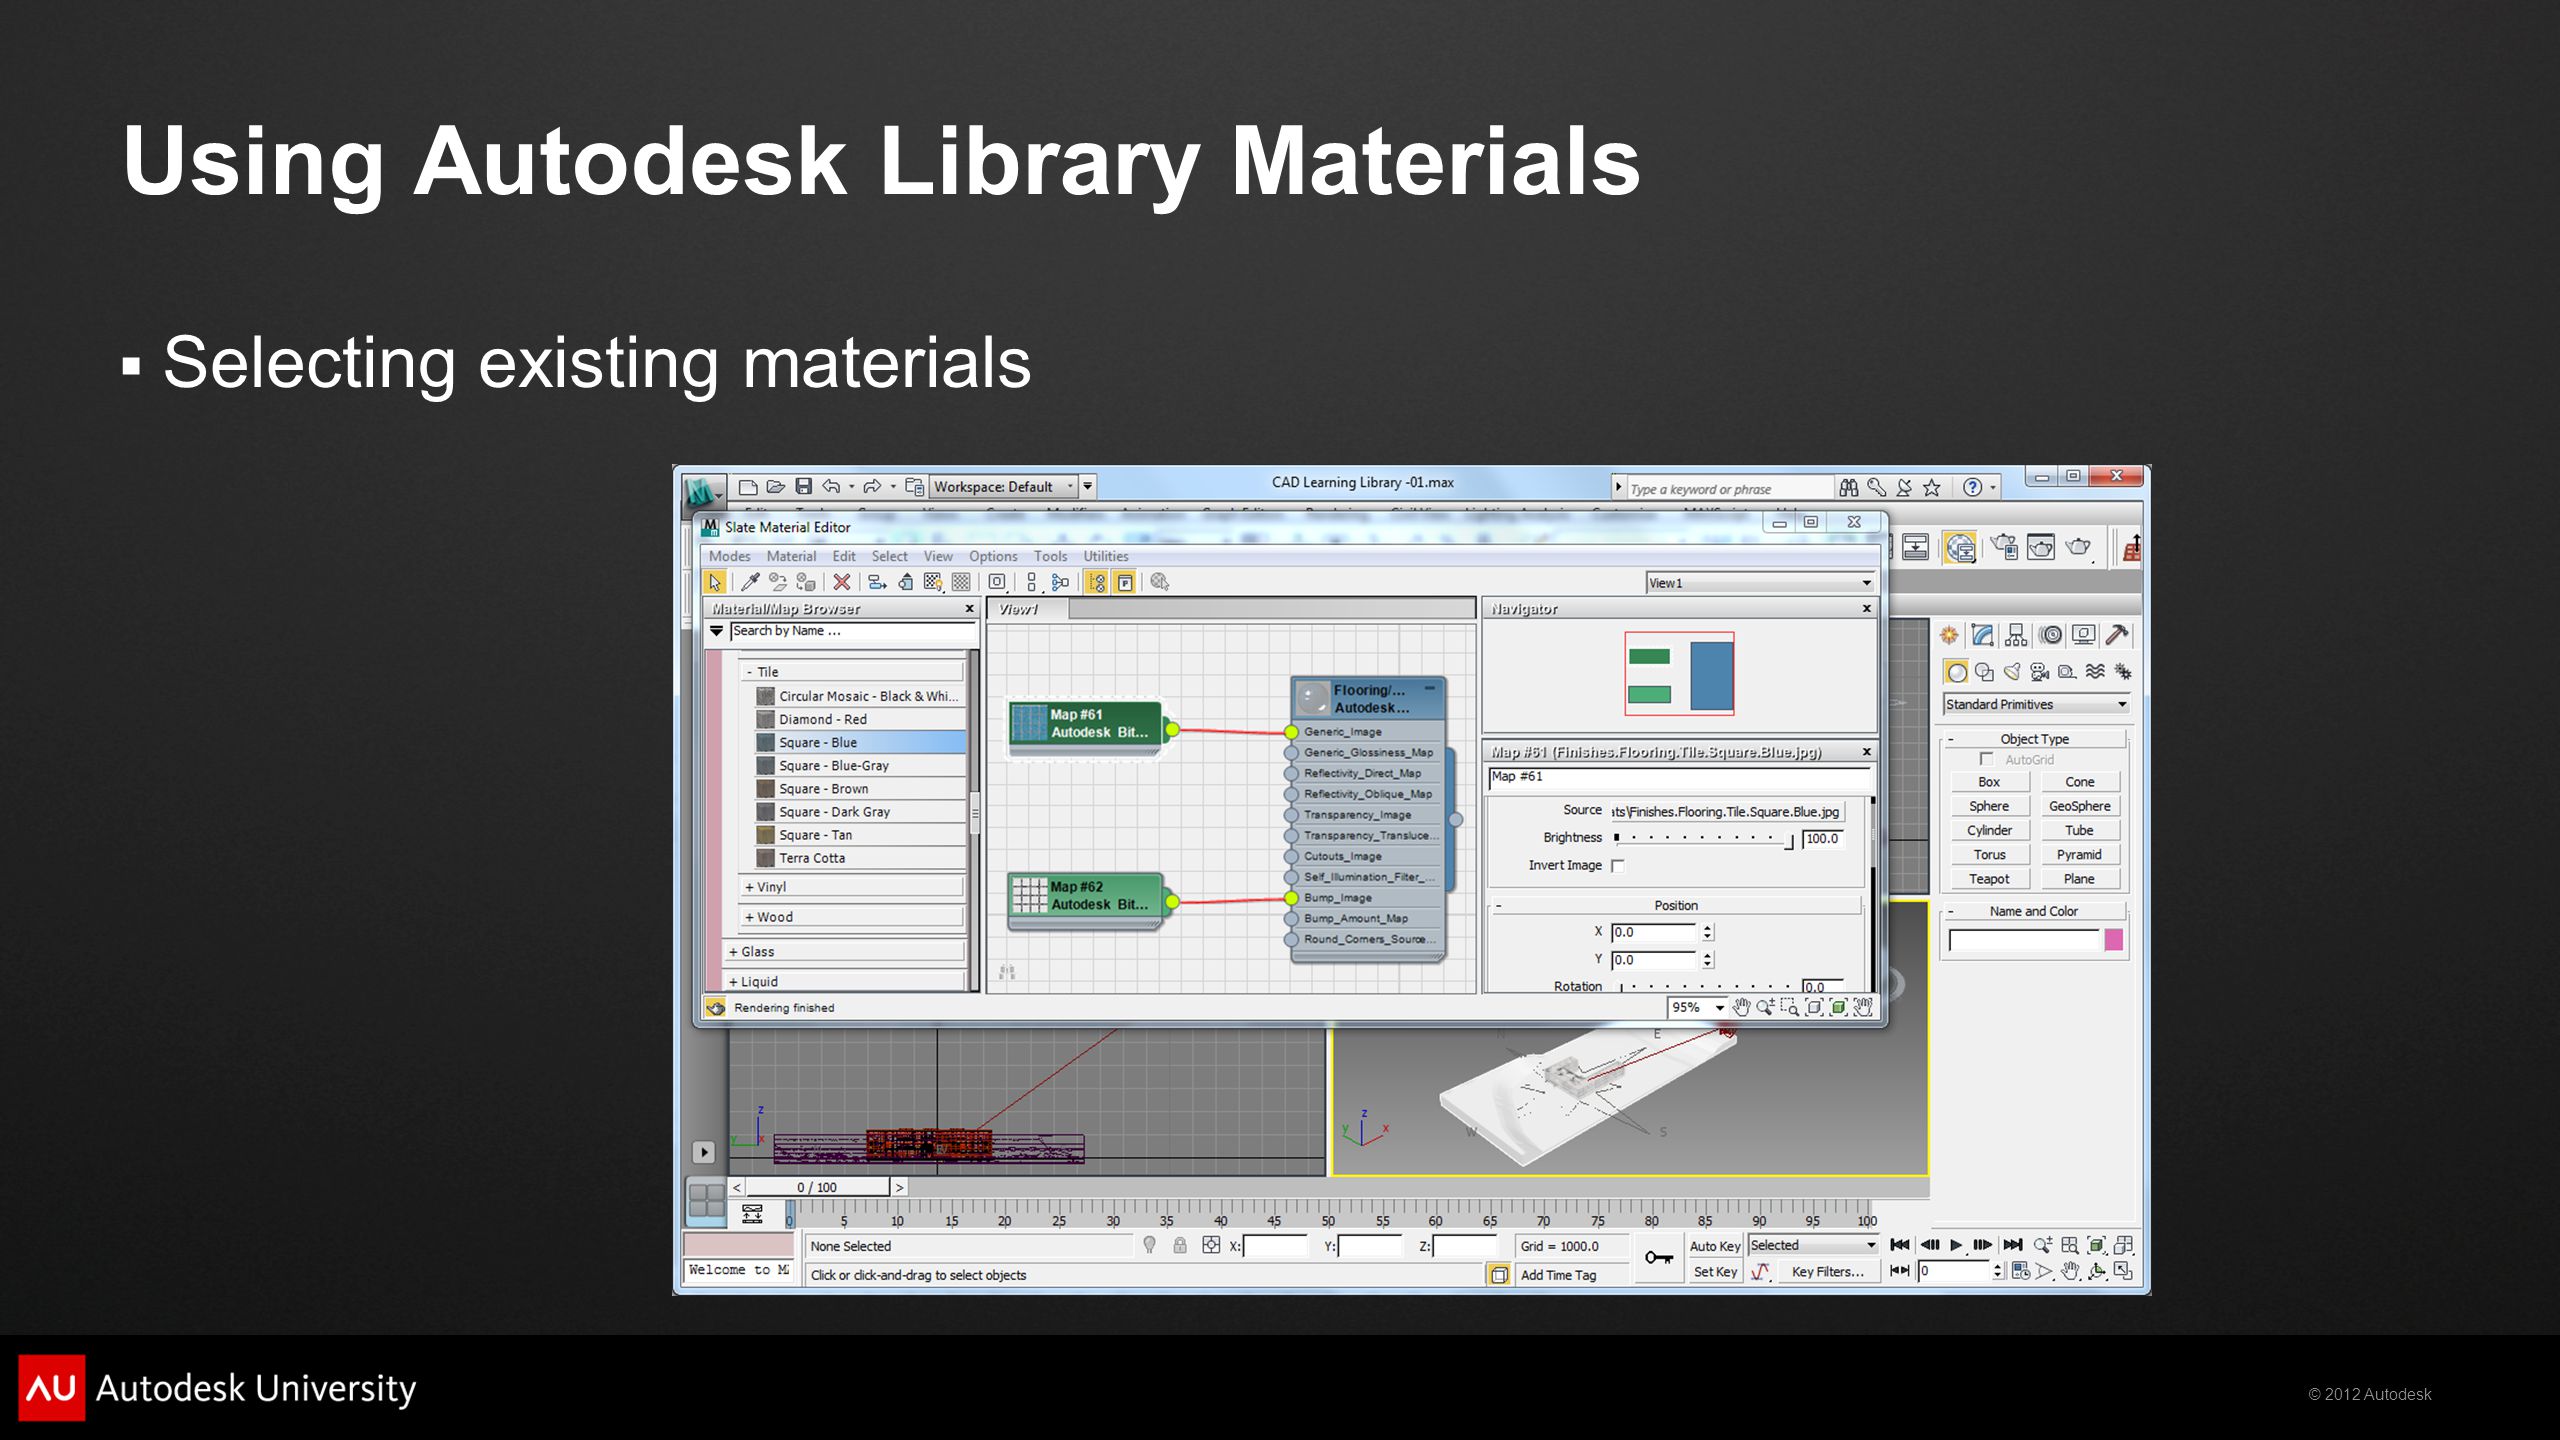Open the Options menu
2560x1440 pixels.
coord(992,556)
